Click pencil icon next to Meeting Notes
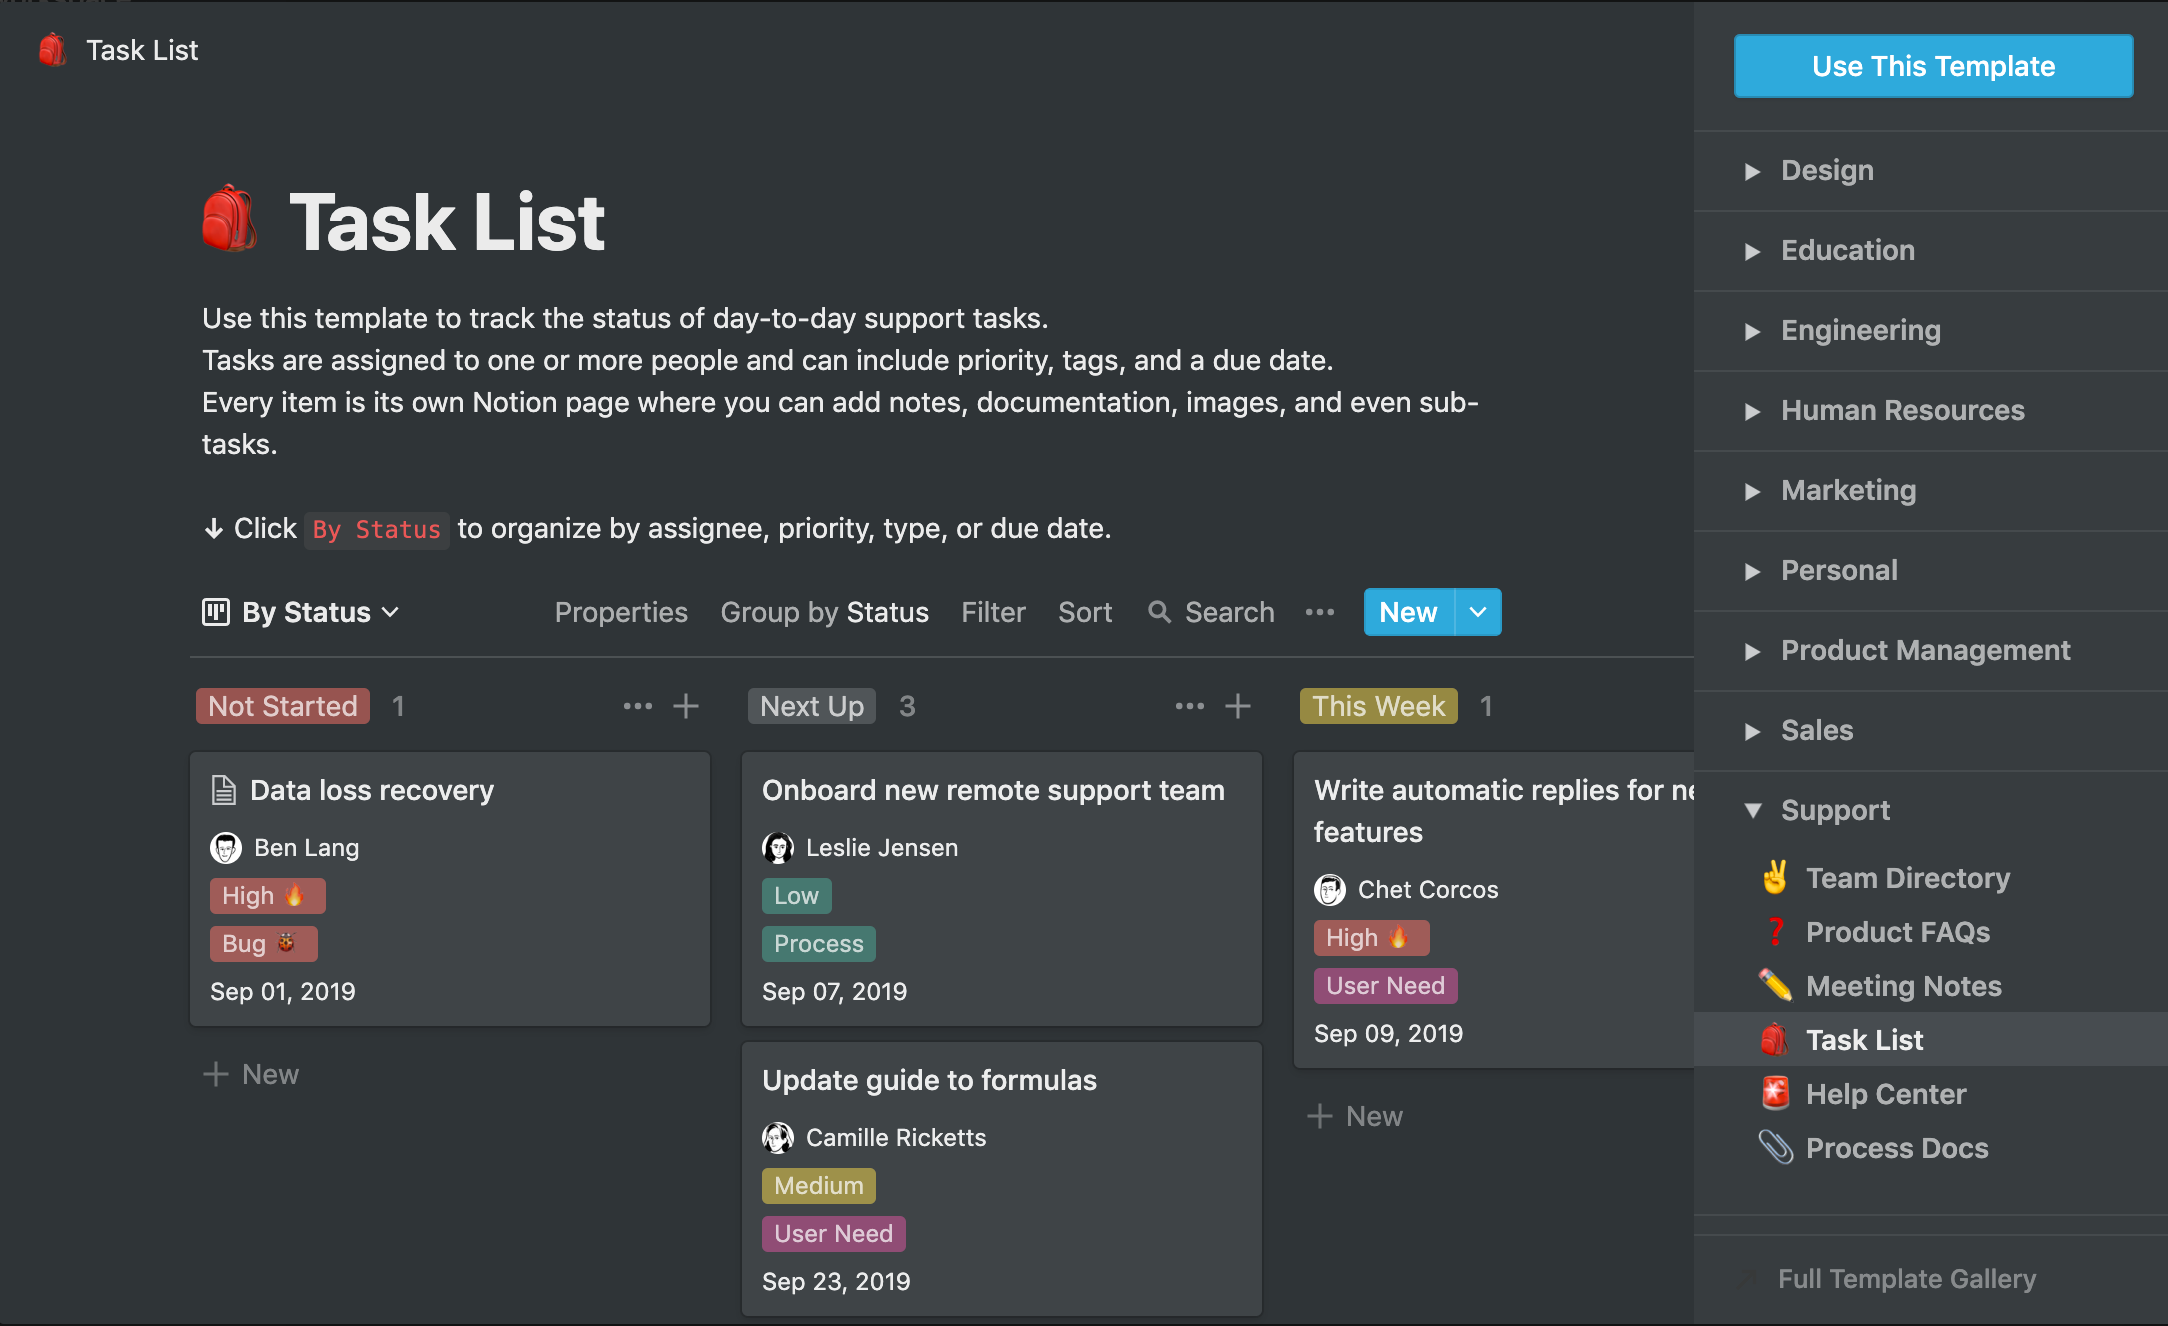This screenshot has height=1326, width=2168. tap(1775, 986)
